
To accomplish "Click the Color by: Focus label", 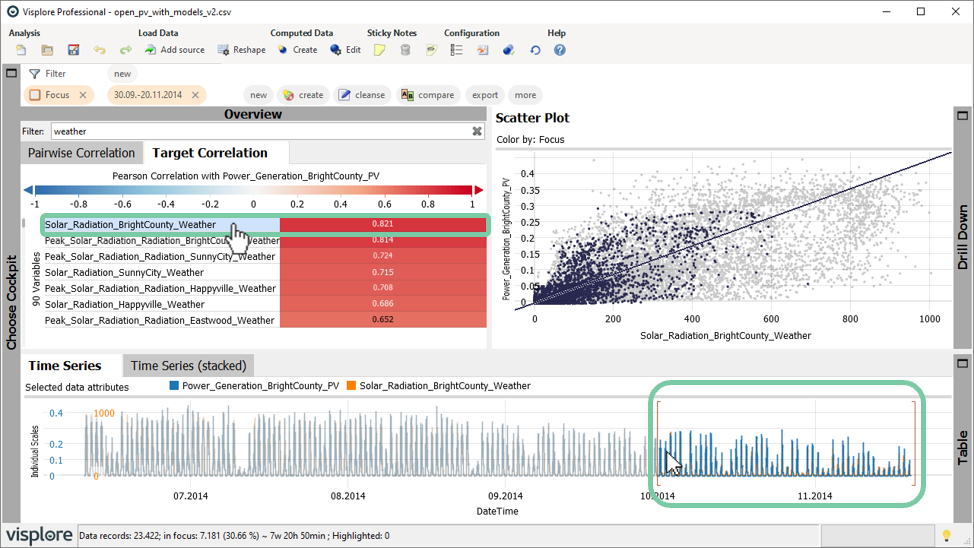I will (x=530, y=140).
